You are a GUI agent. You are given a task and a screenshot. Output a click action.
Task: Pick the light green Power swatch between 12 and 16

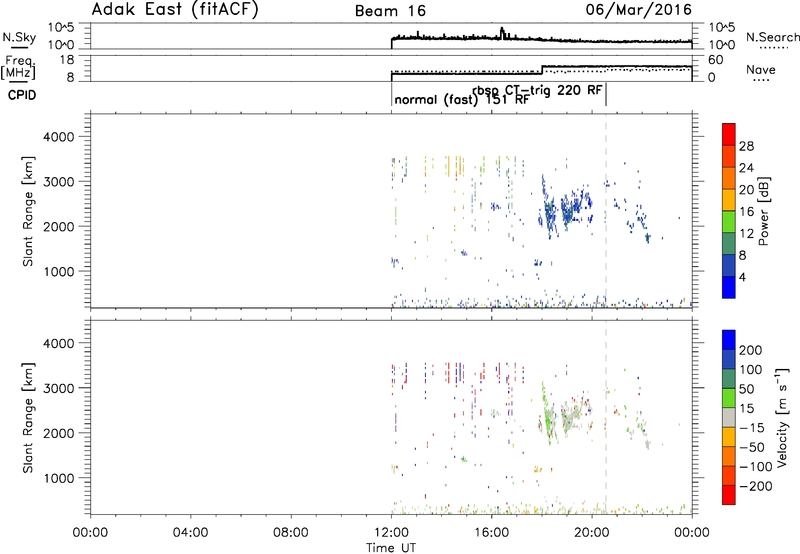click(729, 221)
